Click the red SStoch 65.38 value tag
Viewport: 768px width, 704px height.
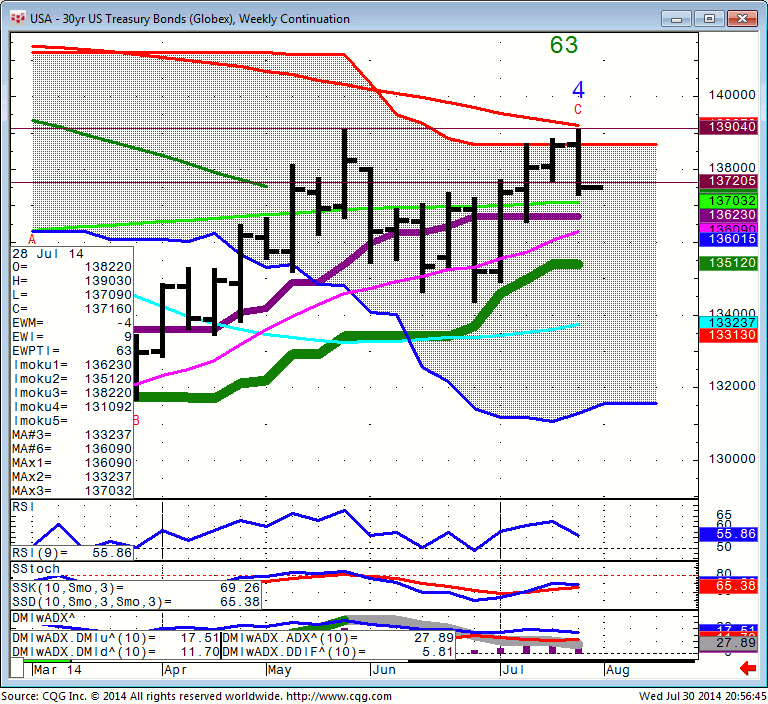[728, 586]
